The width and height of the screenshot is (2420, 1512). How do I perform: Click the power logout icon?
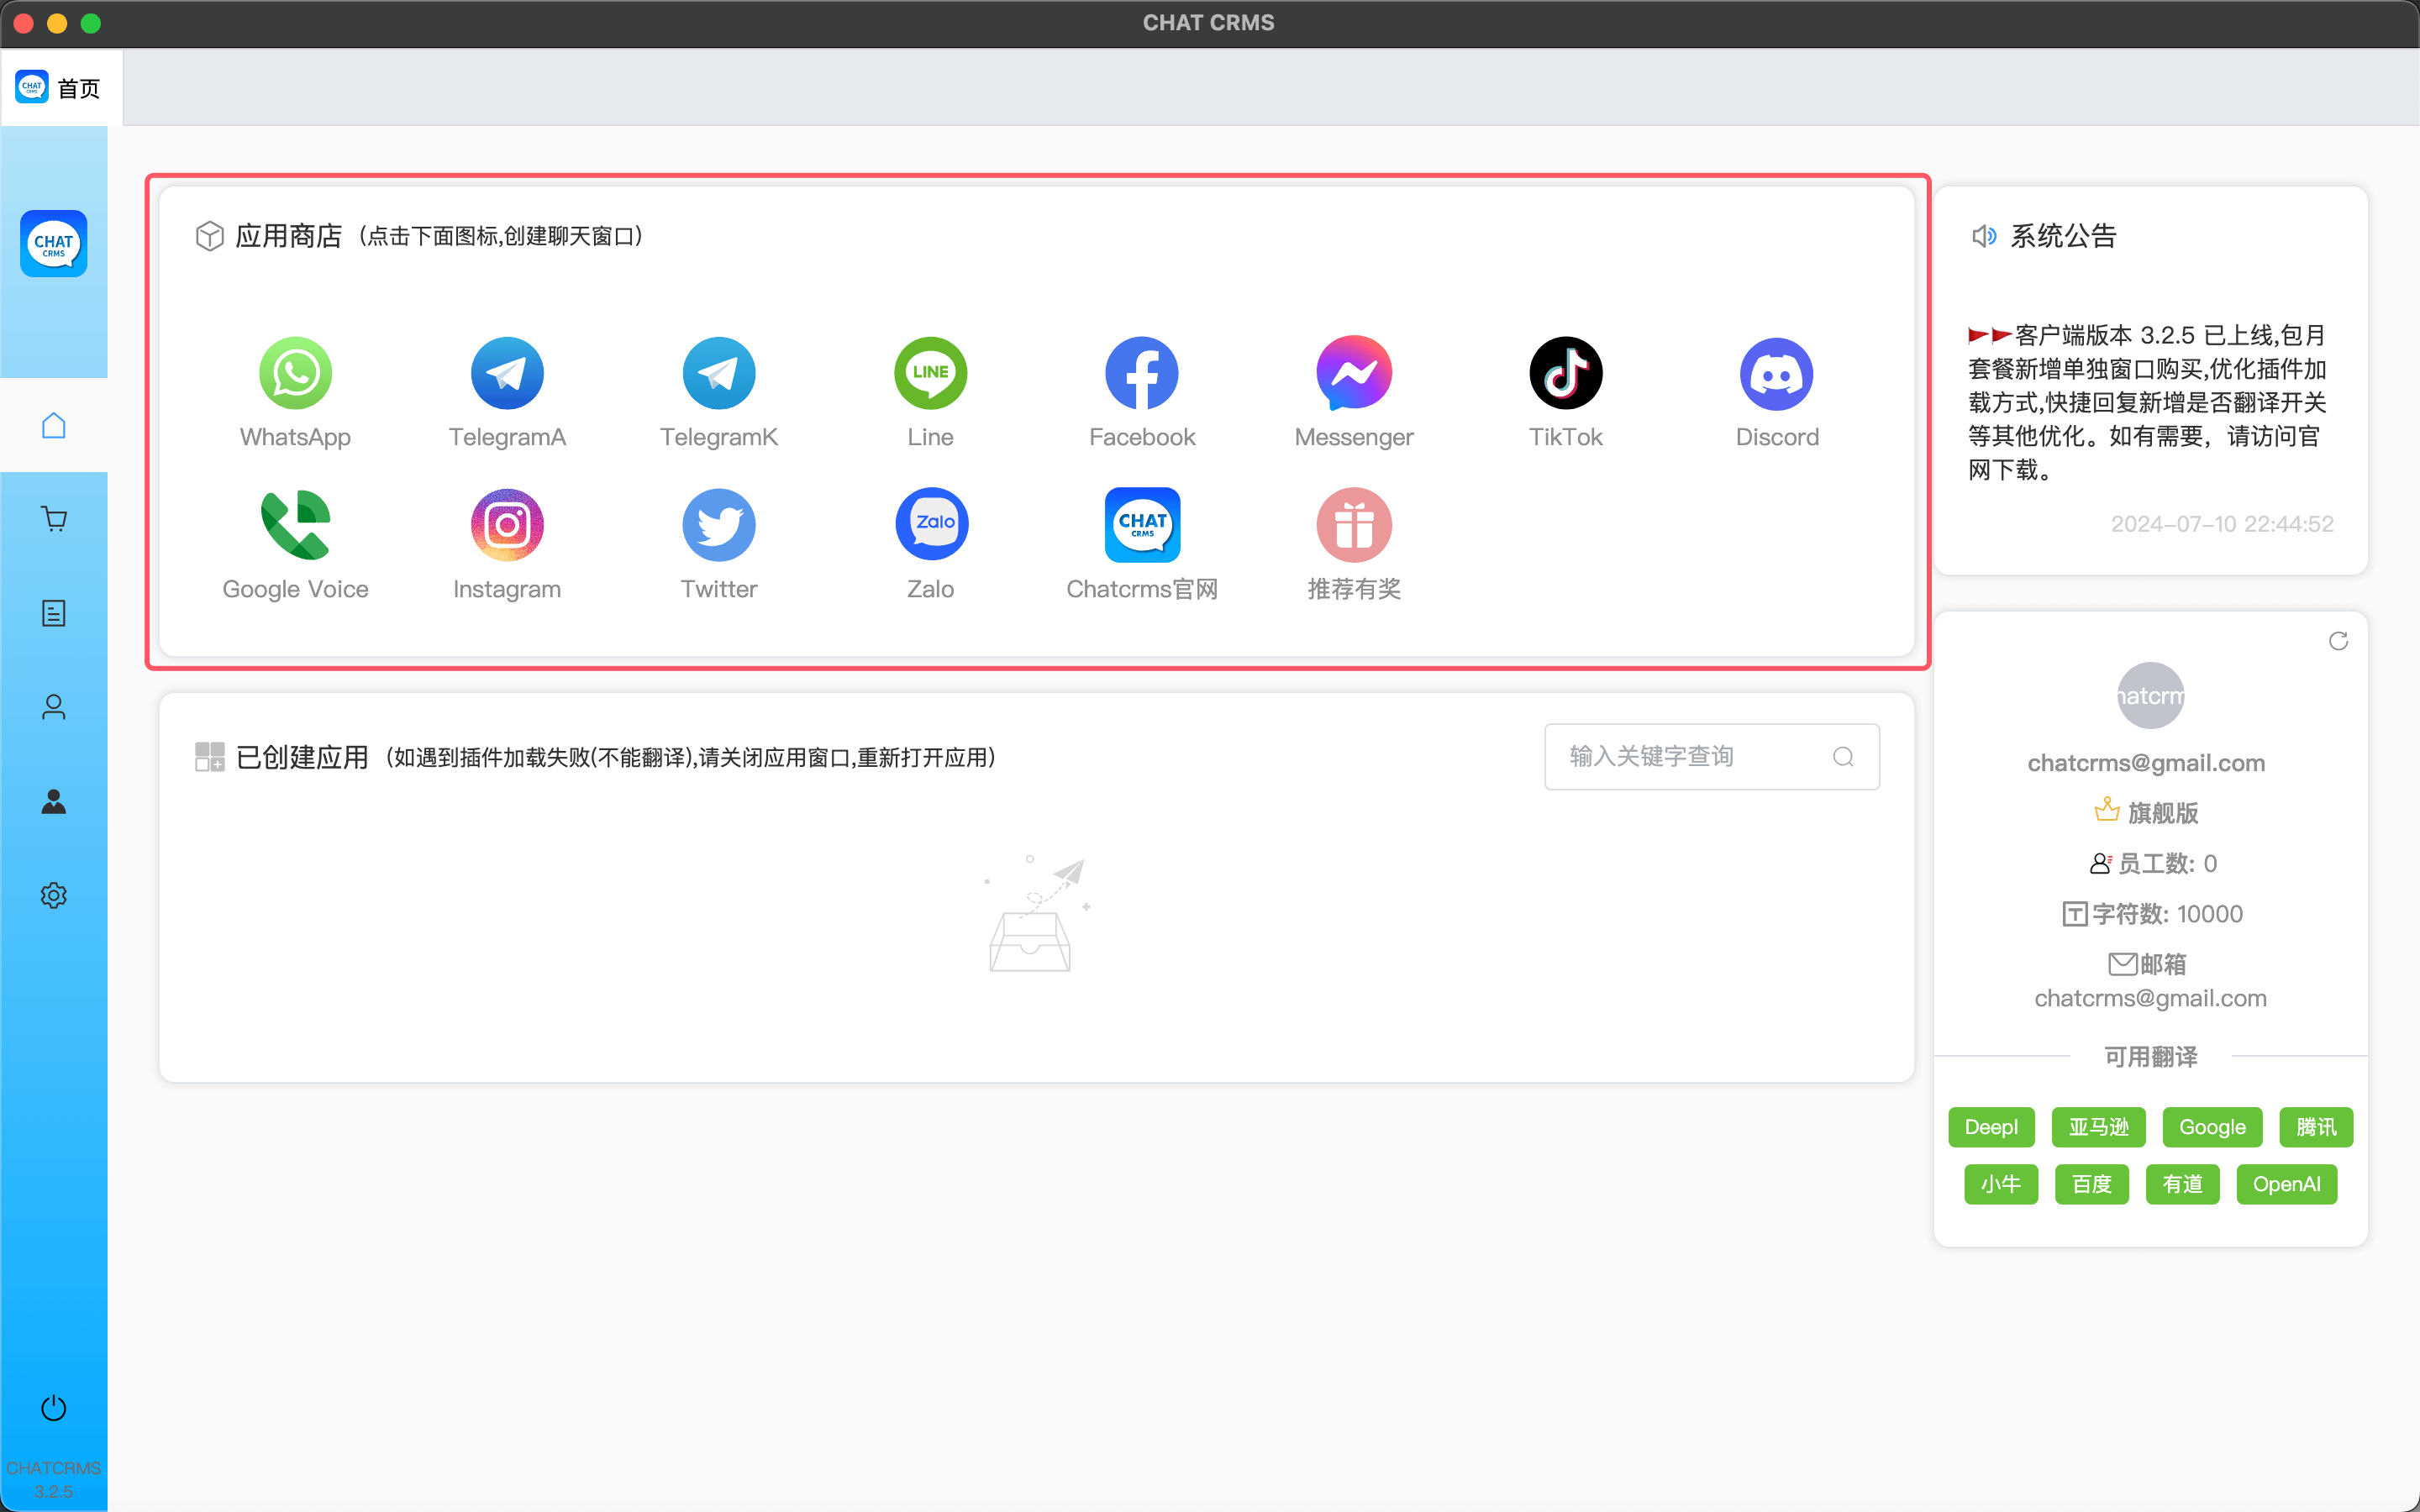point(54,1408)
